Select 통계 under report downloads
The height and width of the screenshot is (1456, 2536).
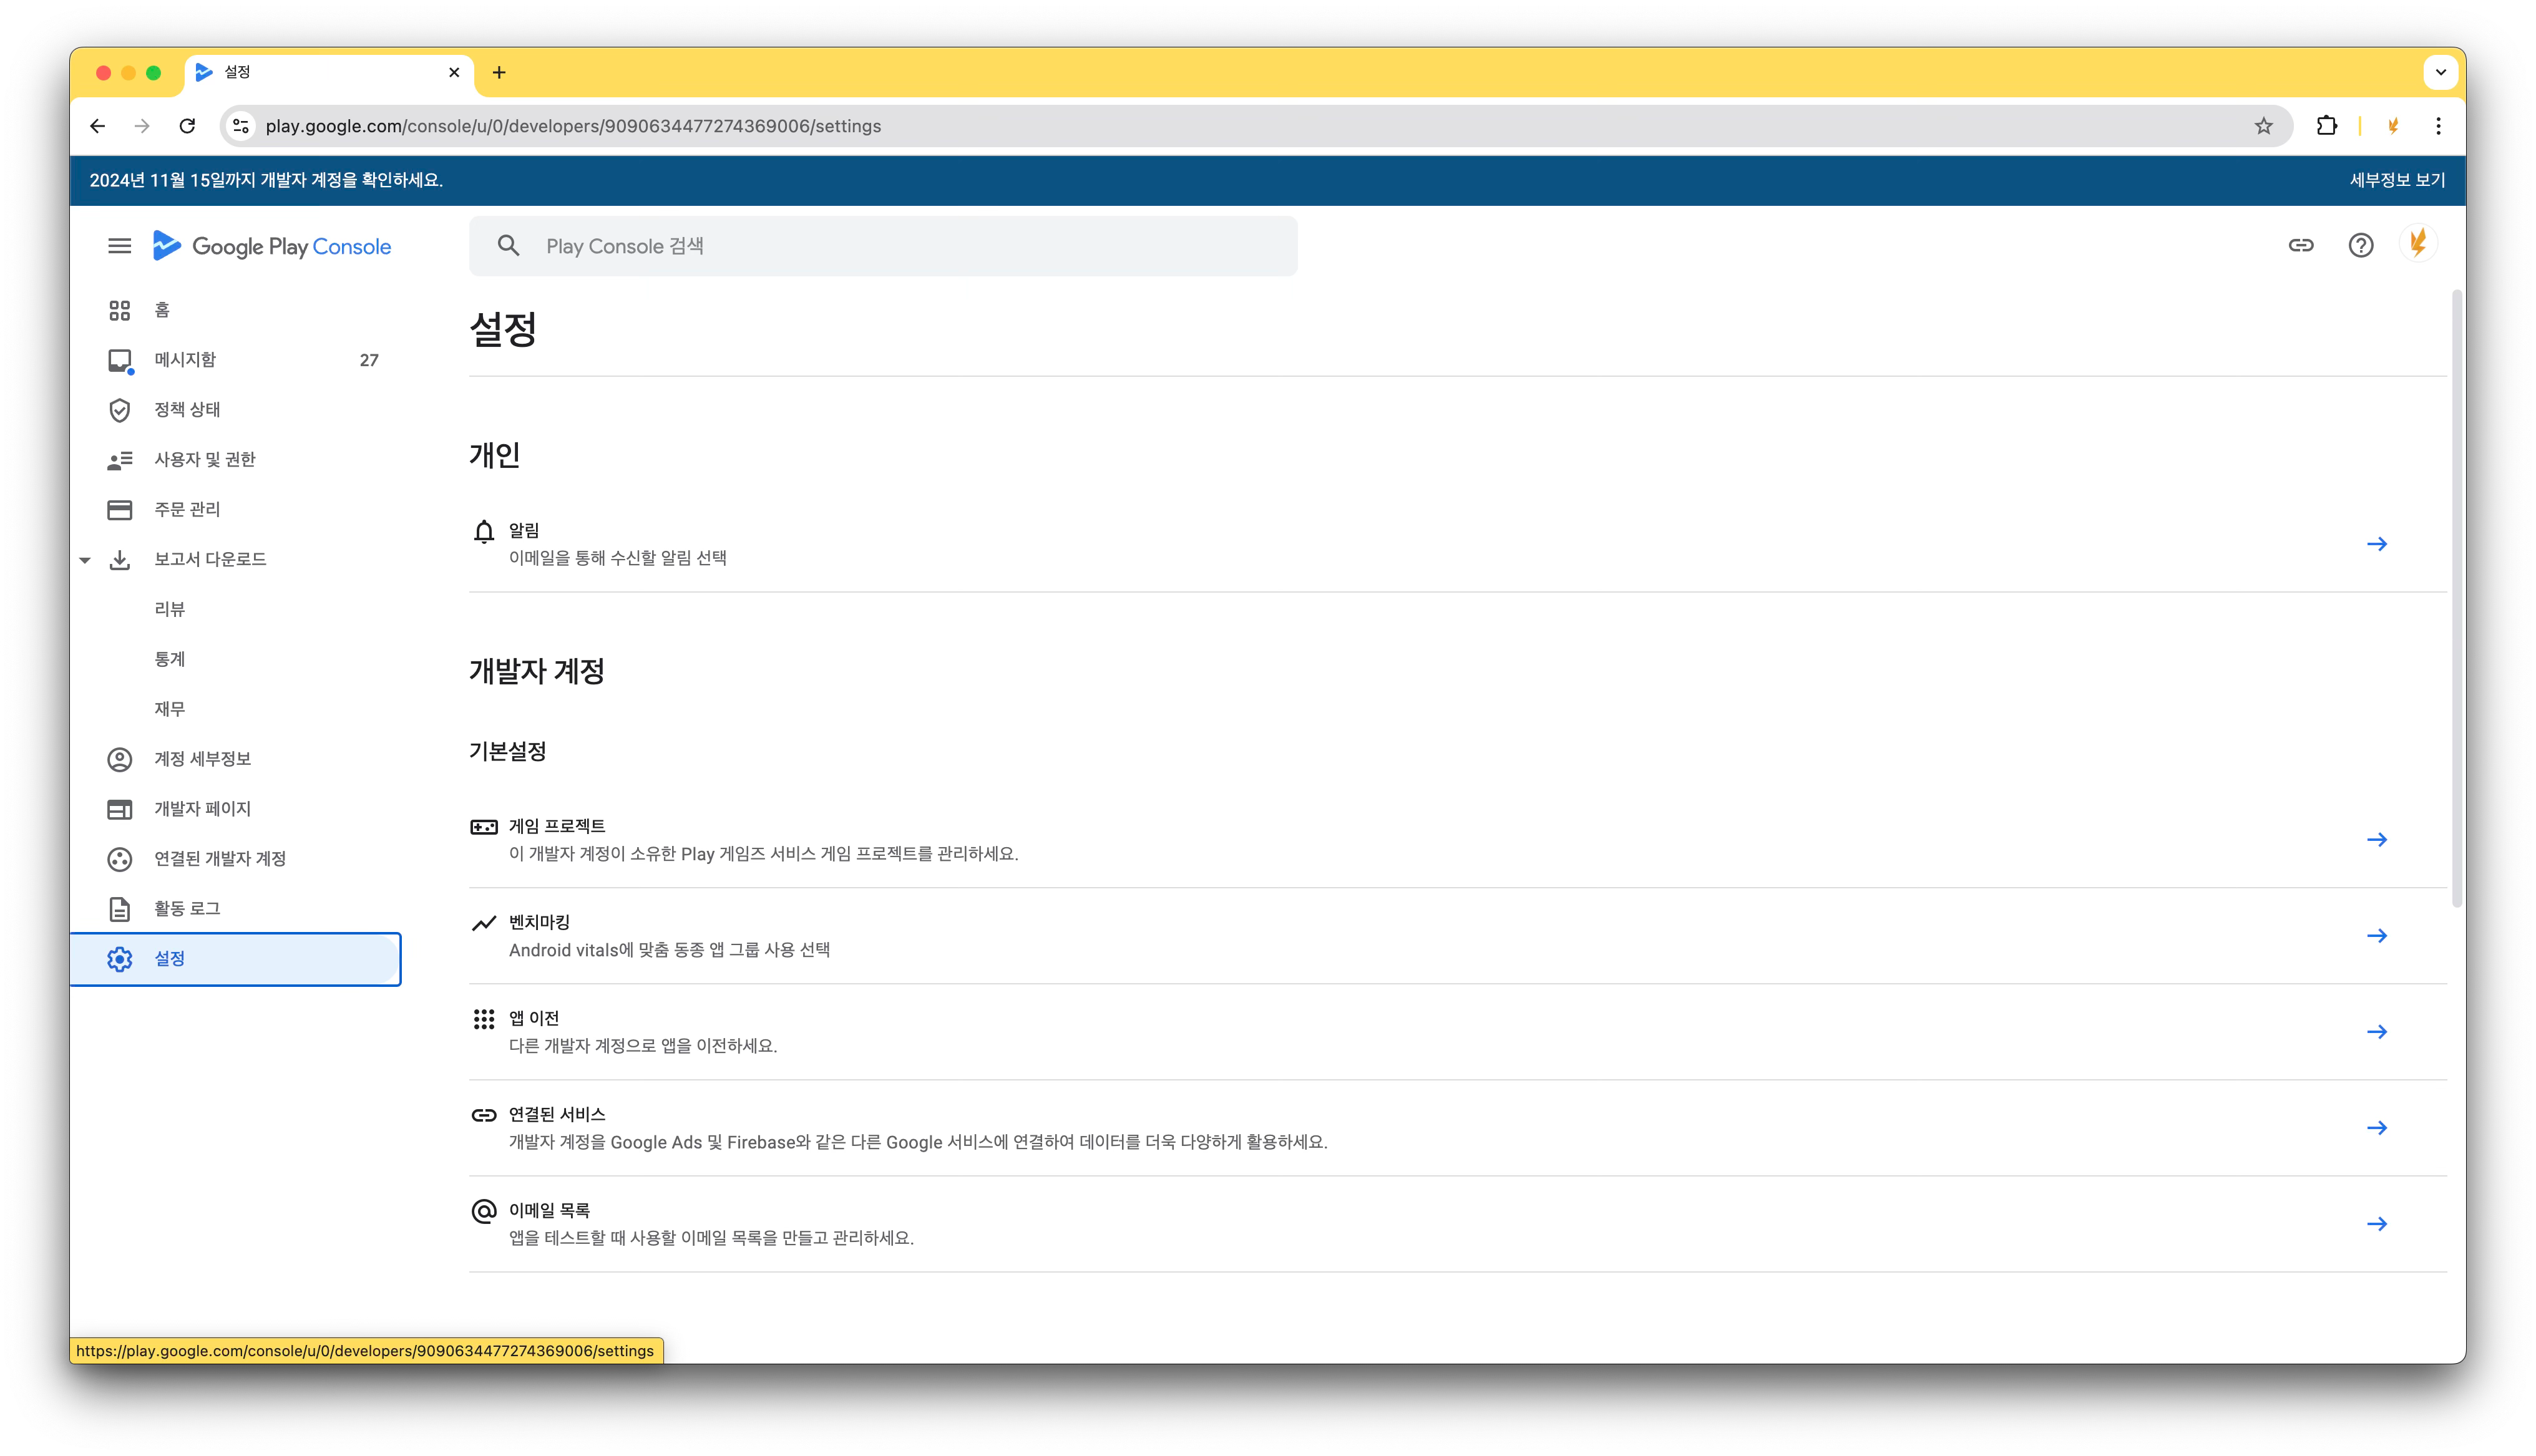point(170,659)
